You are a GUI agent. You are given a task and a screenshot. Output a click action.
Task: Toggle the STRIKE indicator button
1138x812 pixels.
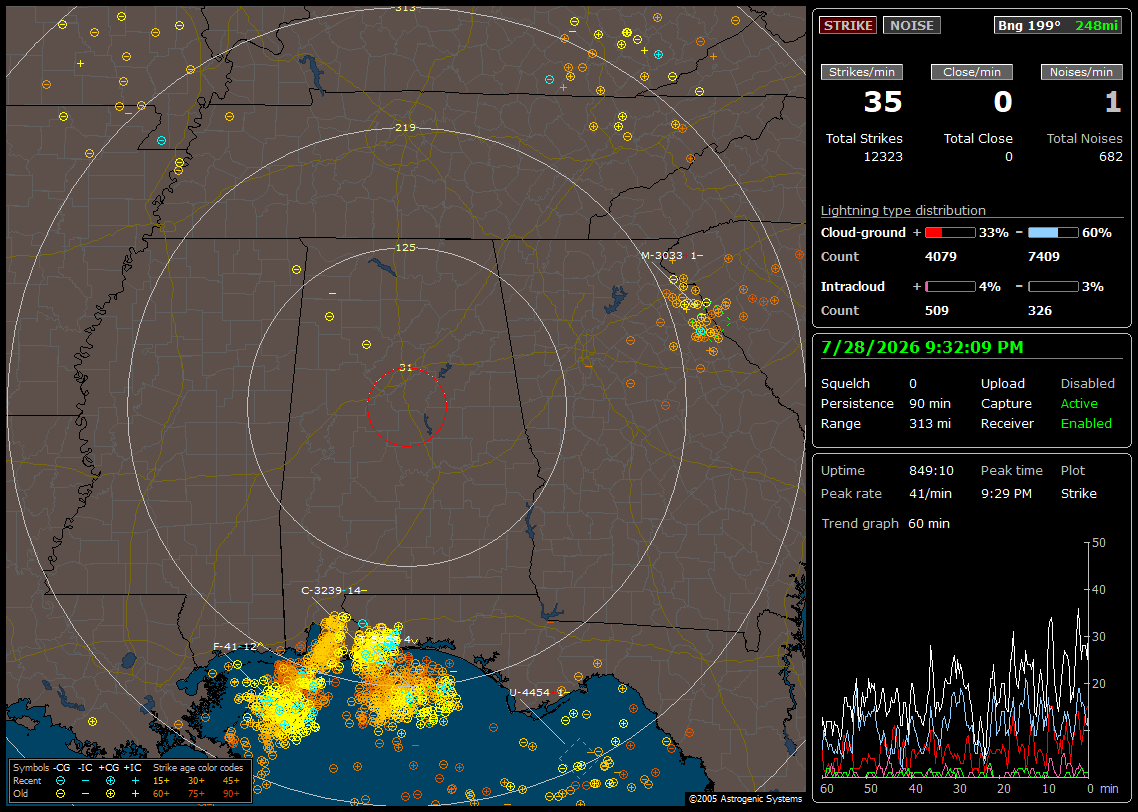[848, 25]
